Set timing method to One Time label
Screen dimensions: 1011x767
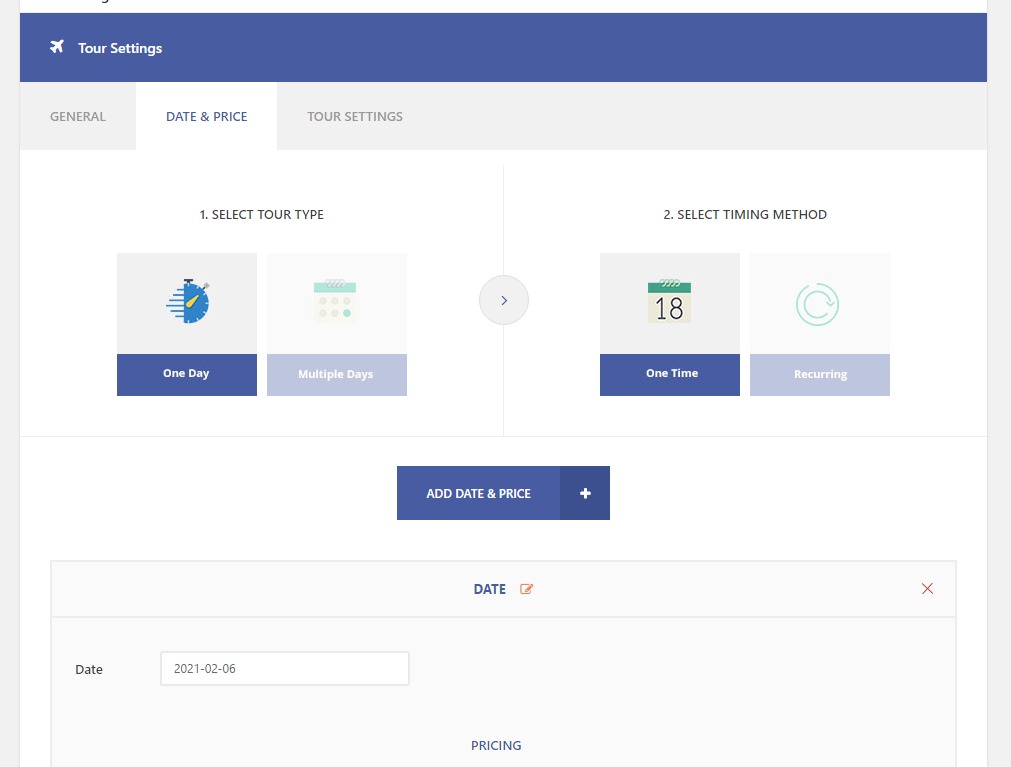point(671,374)
